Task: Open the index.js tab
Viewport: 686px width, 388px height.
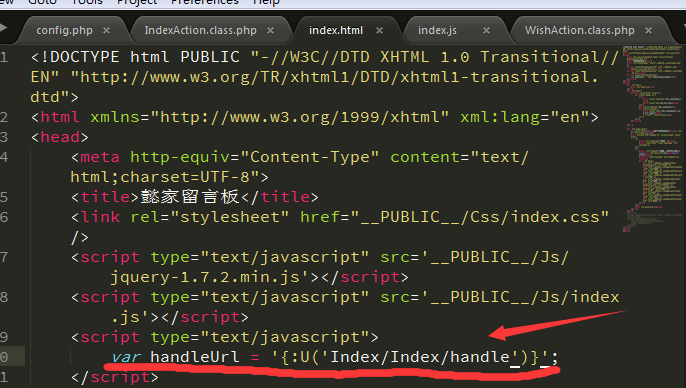Action: click(x=437, y=30)
